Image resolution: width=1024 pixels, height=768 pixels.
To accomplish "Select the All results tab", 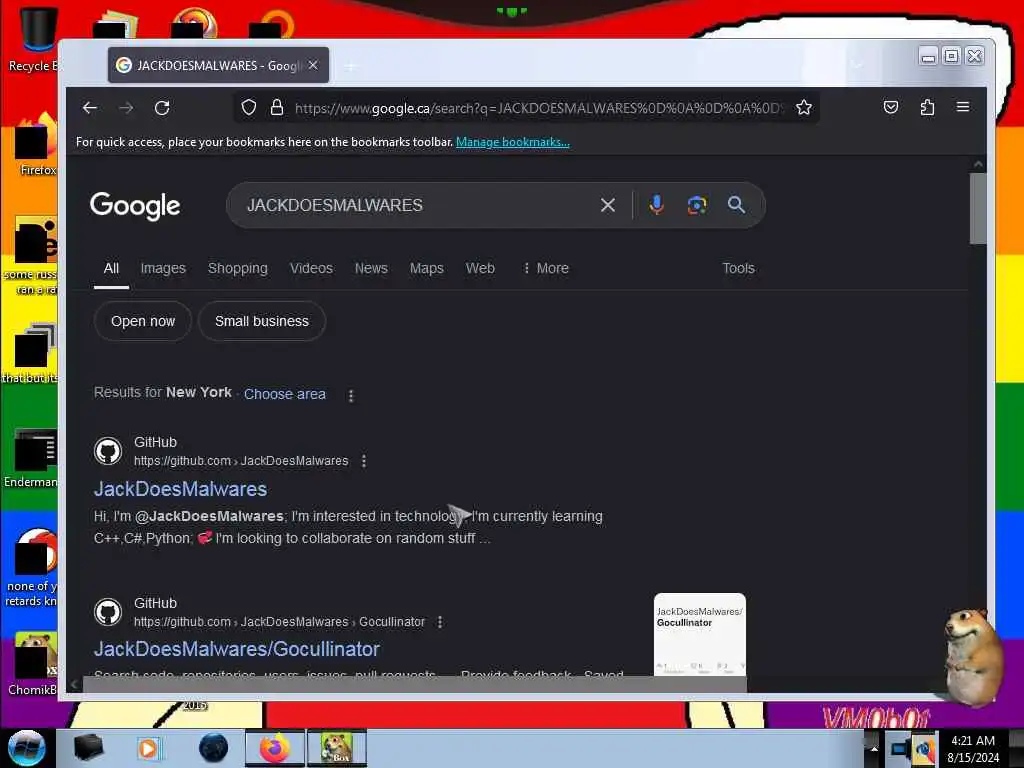I will (111, 268).
